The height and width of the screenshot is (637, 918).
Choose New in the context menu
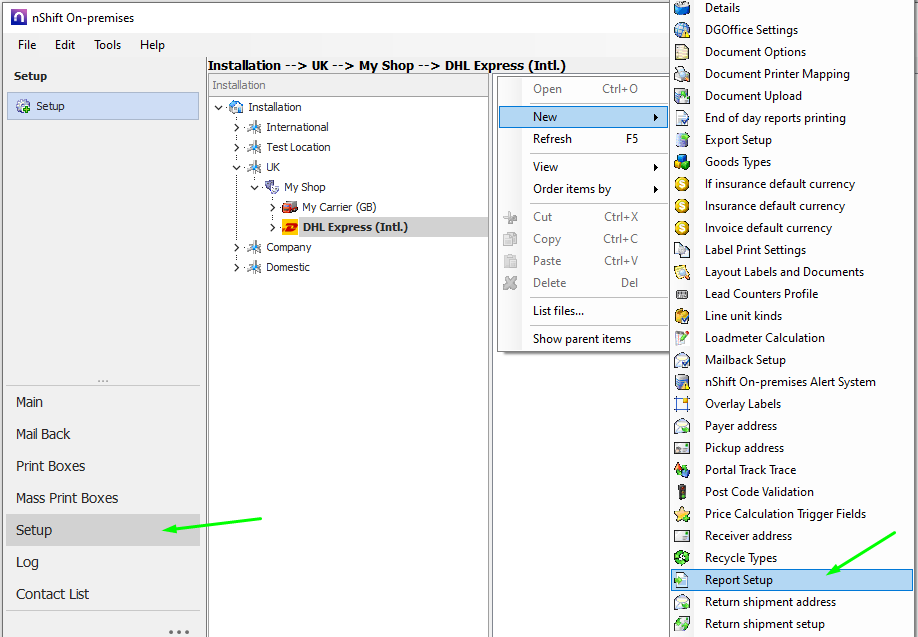click(x=583, y=117)
